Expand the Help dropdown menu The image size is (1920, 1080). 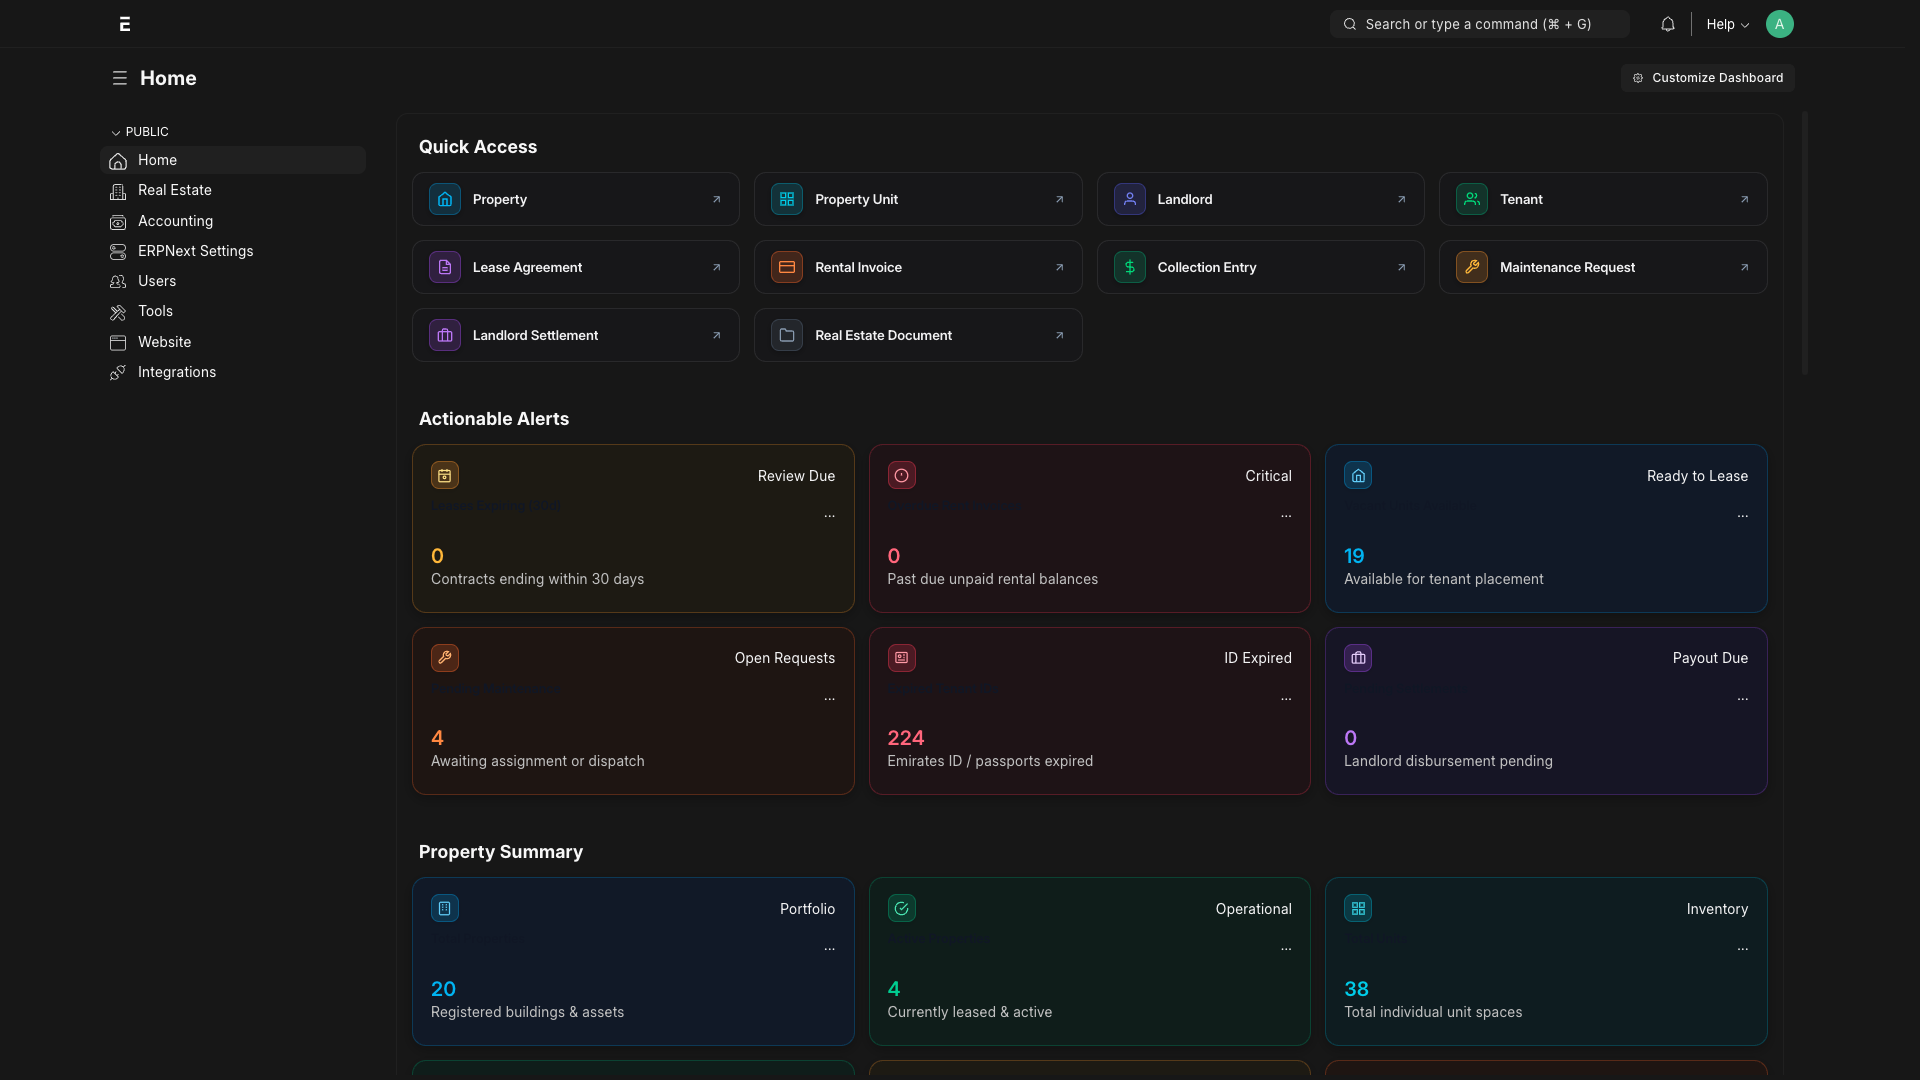pos(1727,24)
